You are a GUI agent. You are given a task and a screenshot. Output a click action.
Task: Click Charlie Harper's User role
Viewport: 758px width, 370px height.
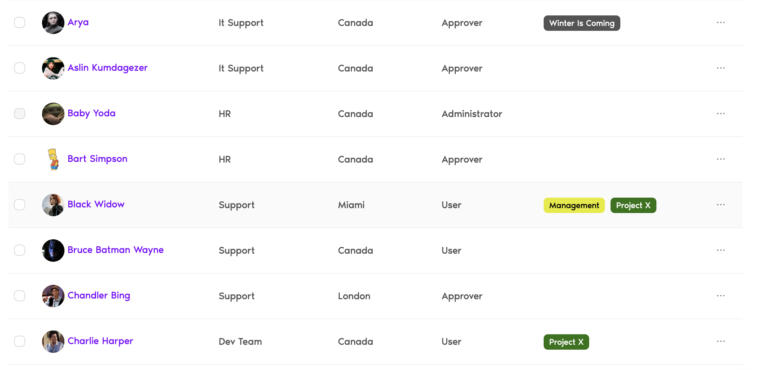point(452,341)
